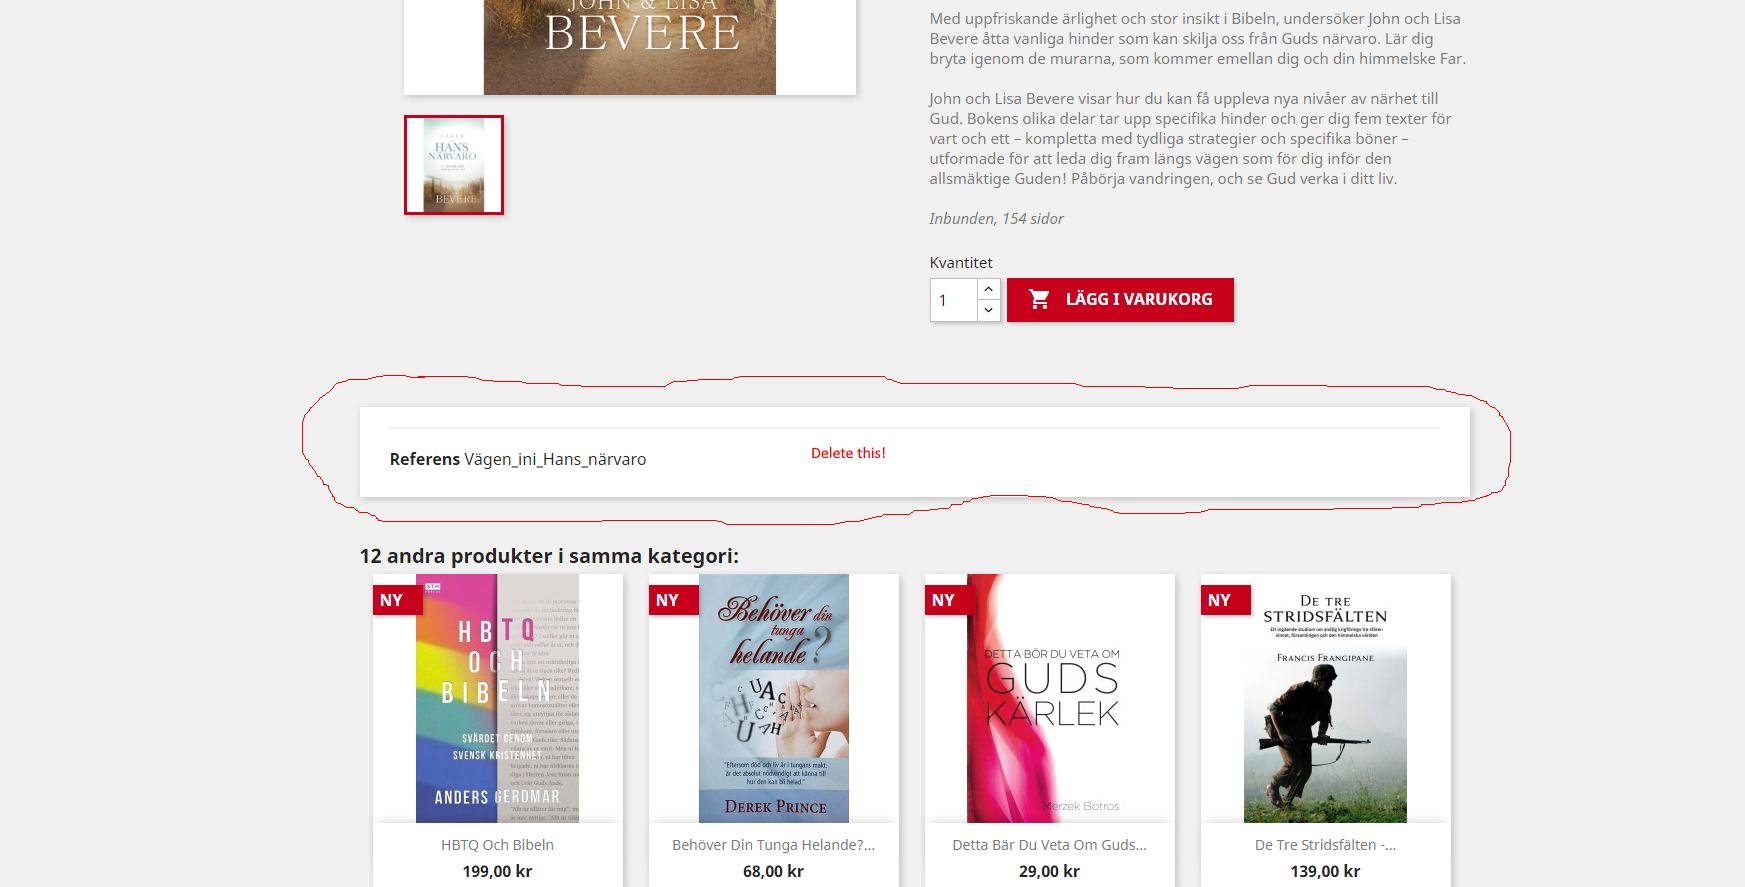Click the 199,00 kr price
Screen dimensions: 1745x887
coord(497,871)
